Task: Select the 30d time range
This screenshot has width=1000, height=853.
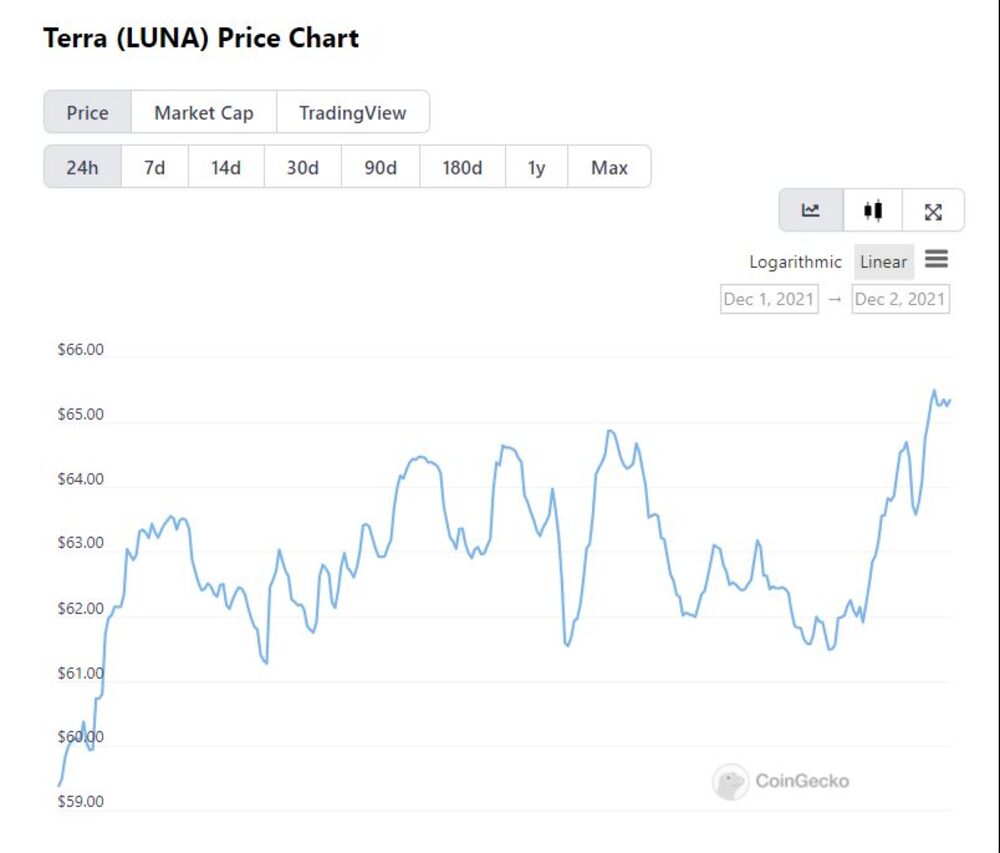Action: (302, 167)
